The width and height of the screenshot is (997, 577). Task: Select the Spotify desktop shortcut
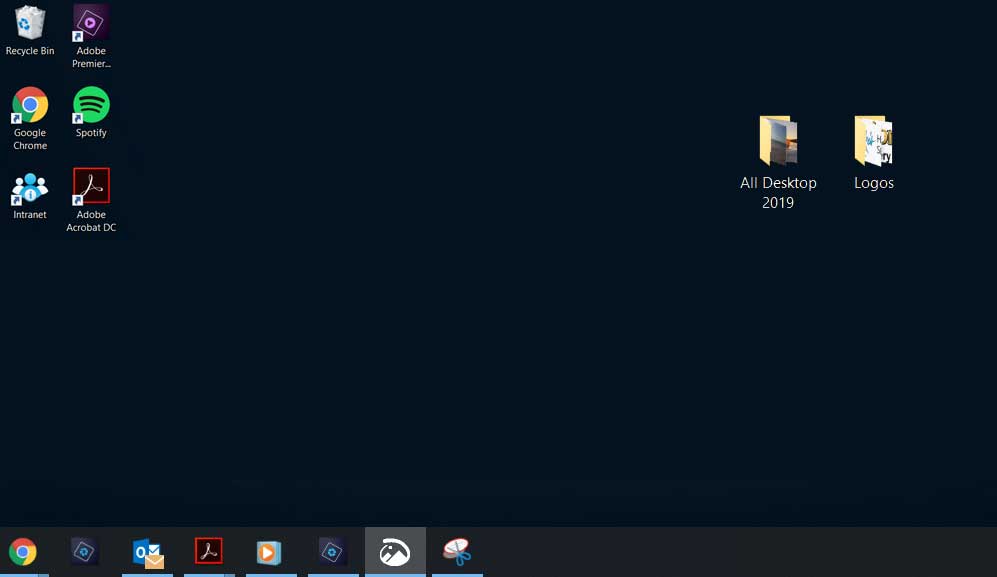coord(91,112)
